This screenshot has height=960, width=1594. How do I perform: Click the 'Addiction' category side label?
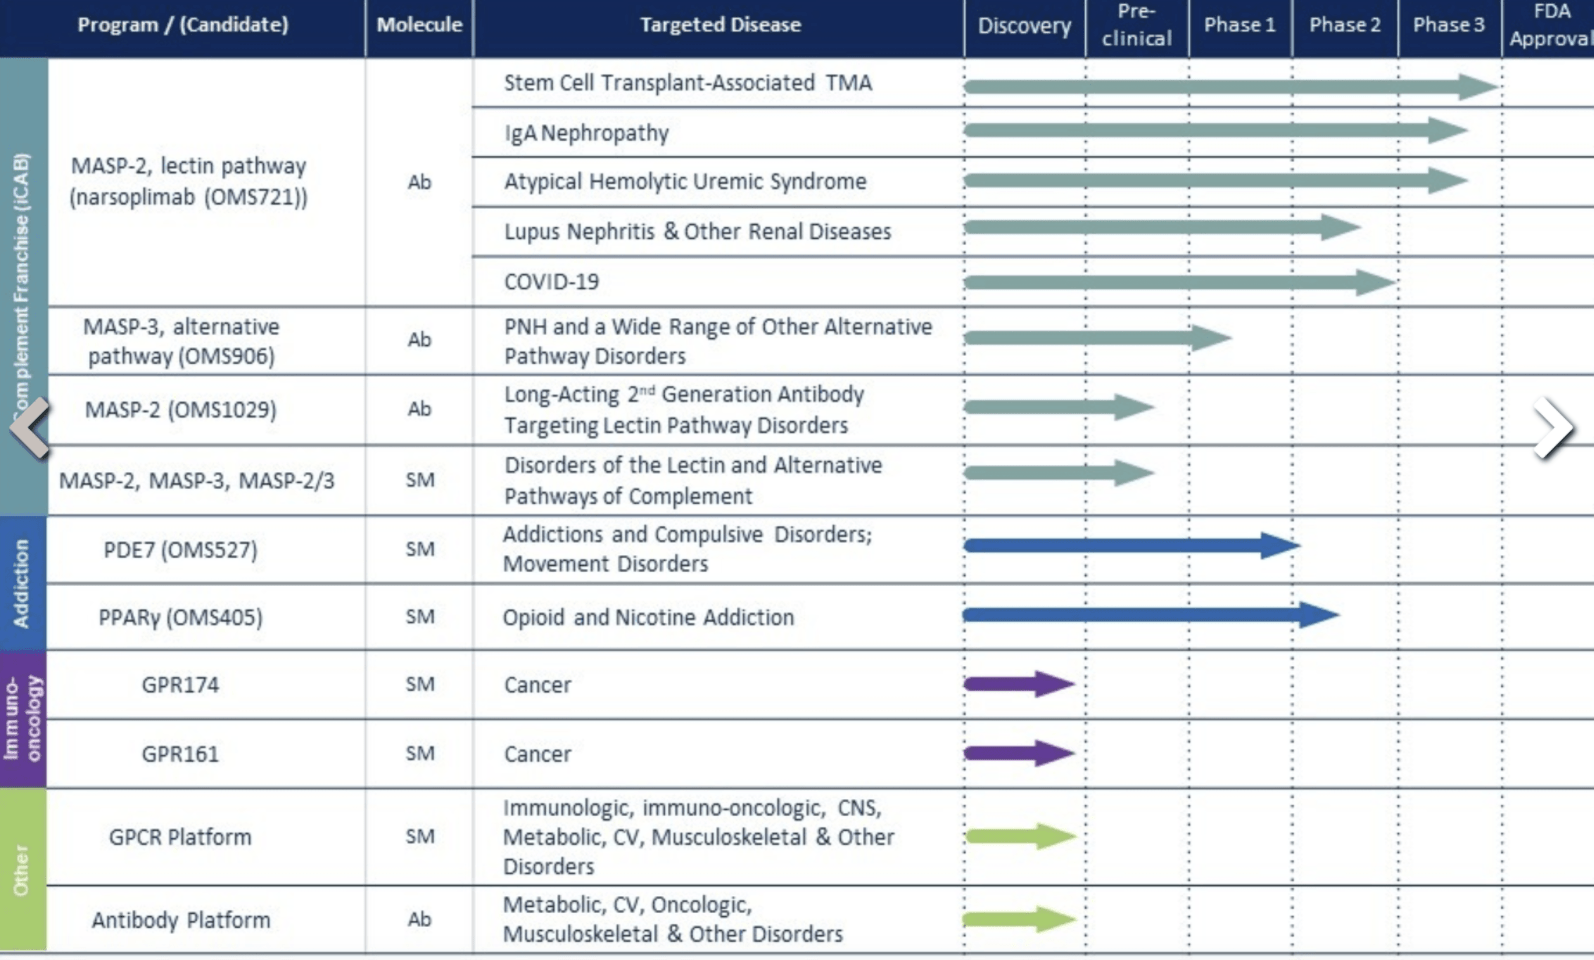click(22, 584)
